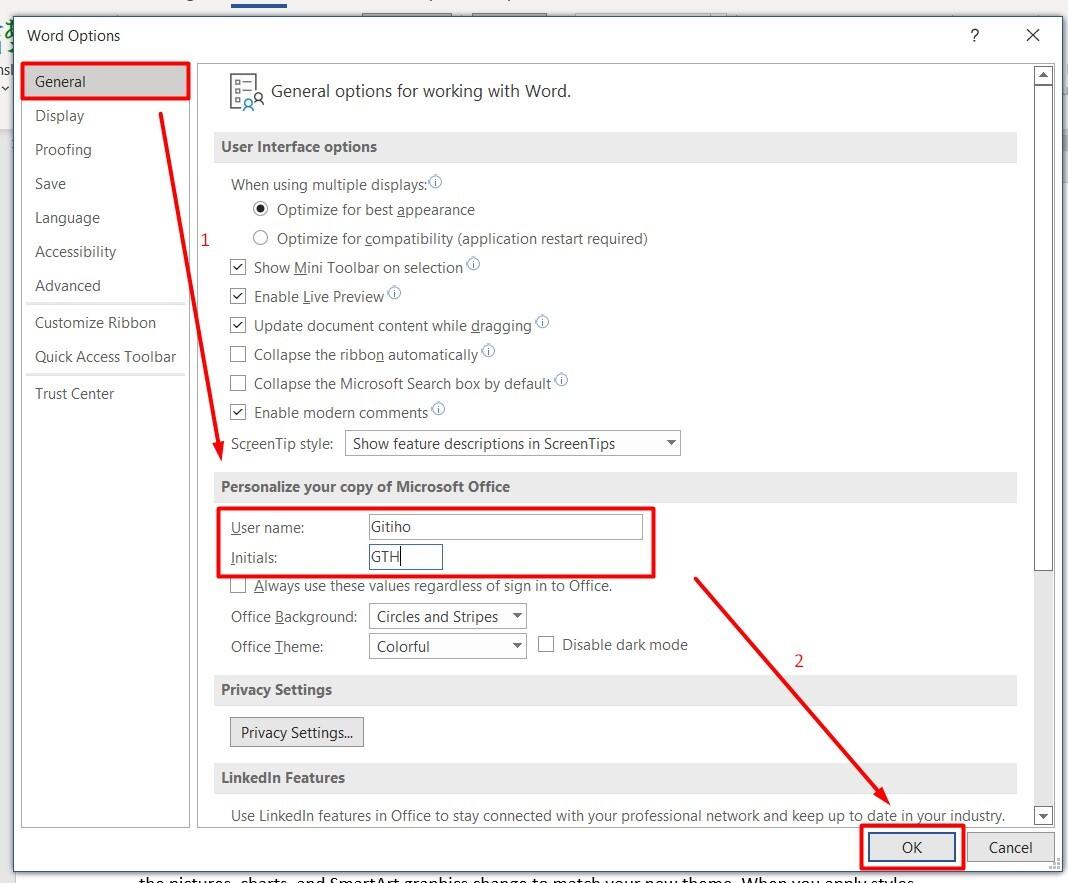Open the Proofing category
Image resolution: width=1068 pixels, height=883 pixels.
click(105, 150)
